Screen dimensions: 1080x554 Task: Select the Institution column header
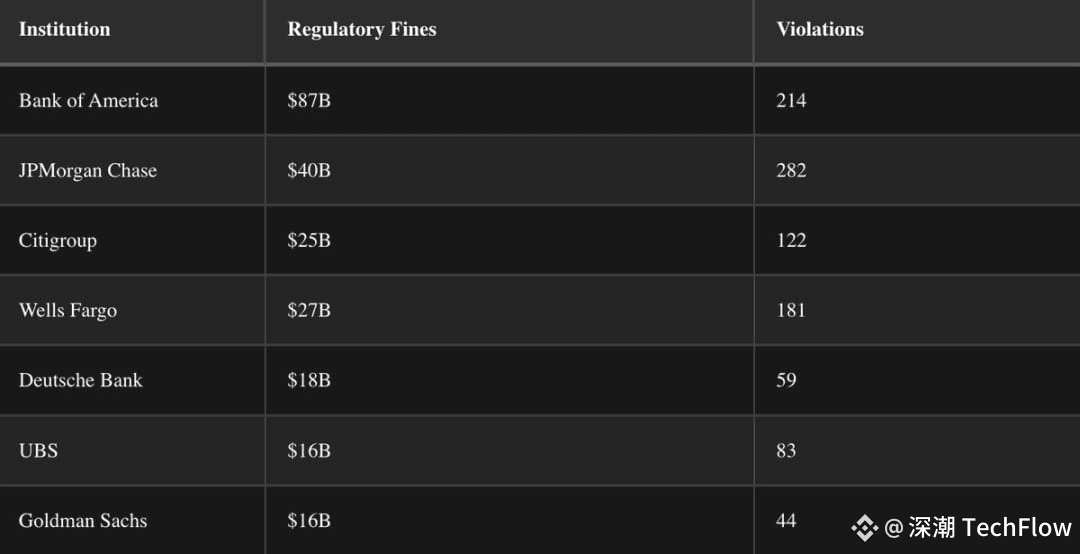65,30
